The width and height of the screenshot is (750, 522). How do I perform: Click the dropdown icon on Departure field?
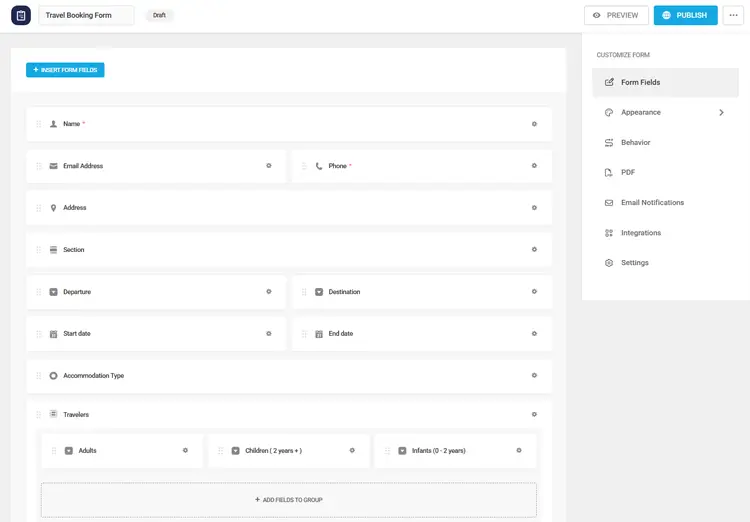[54, 292]
